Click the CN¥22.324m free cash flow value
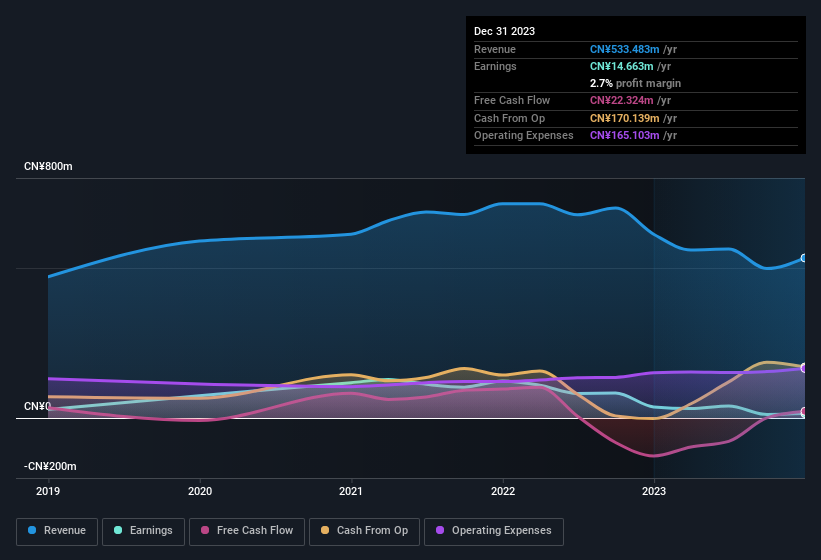821x560 pixels. point(622,100)
